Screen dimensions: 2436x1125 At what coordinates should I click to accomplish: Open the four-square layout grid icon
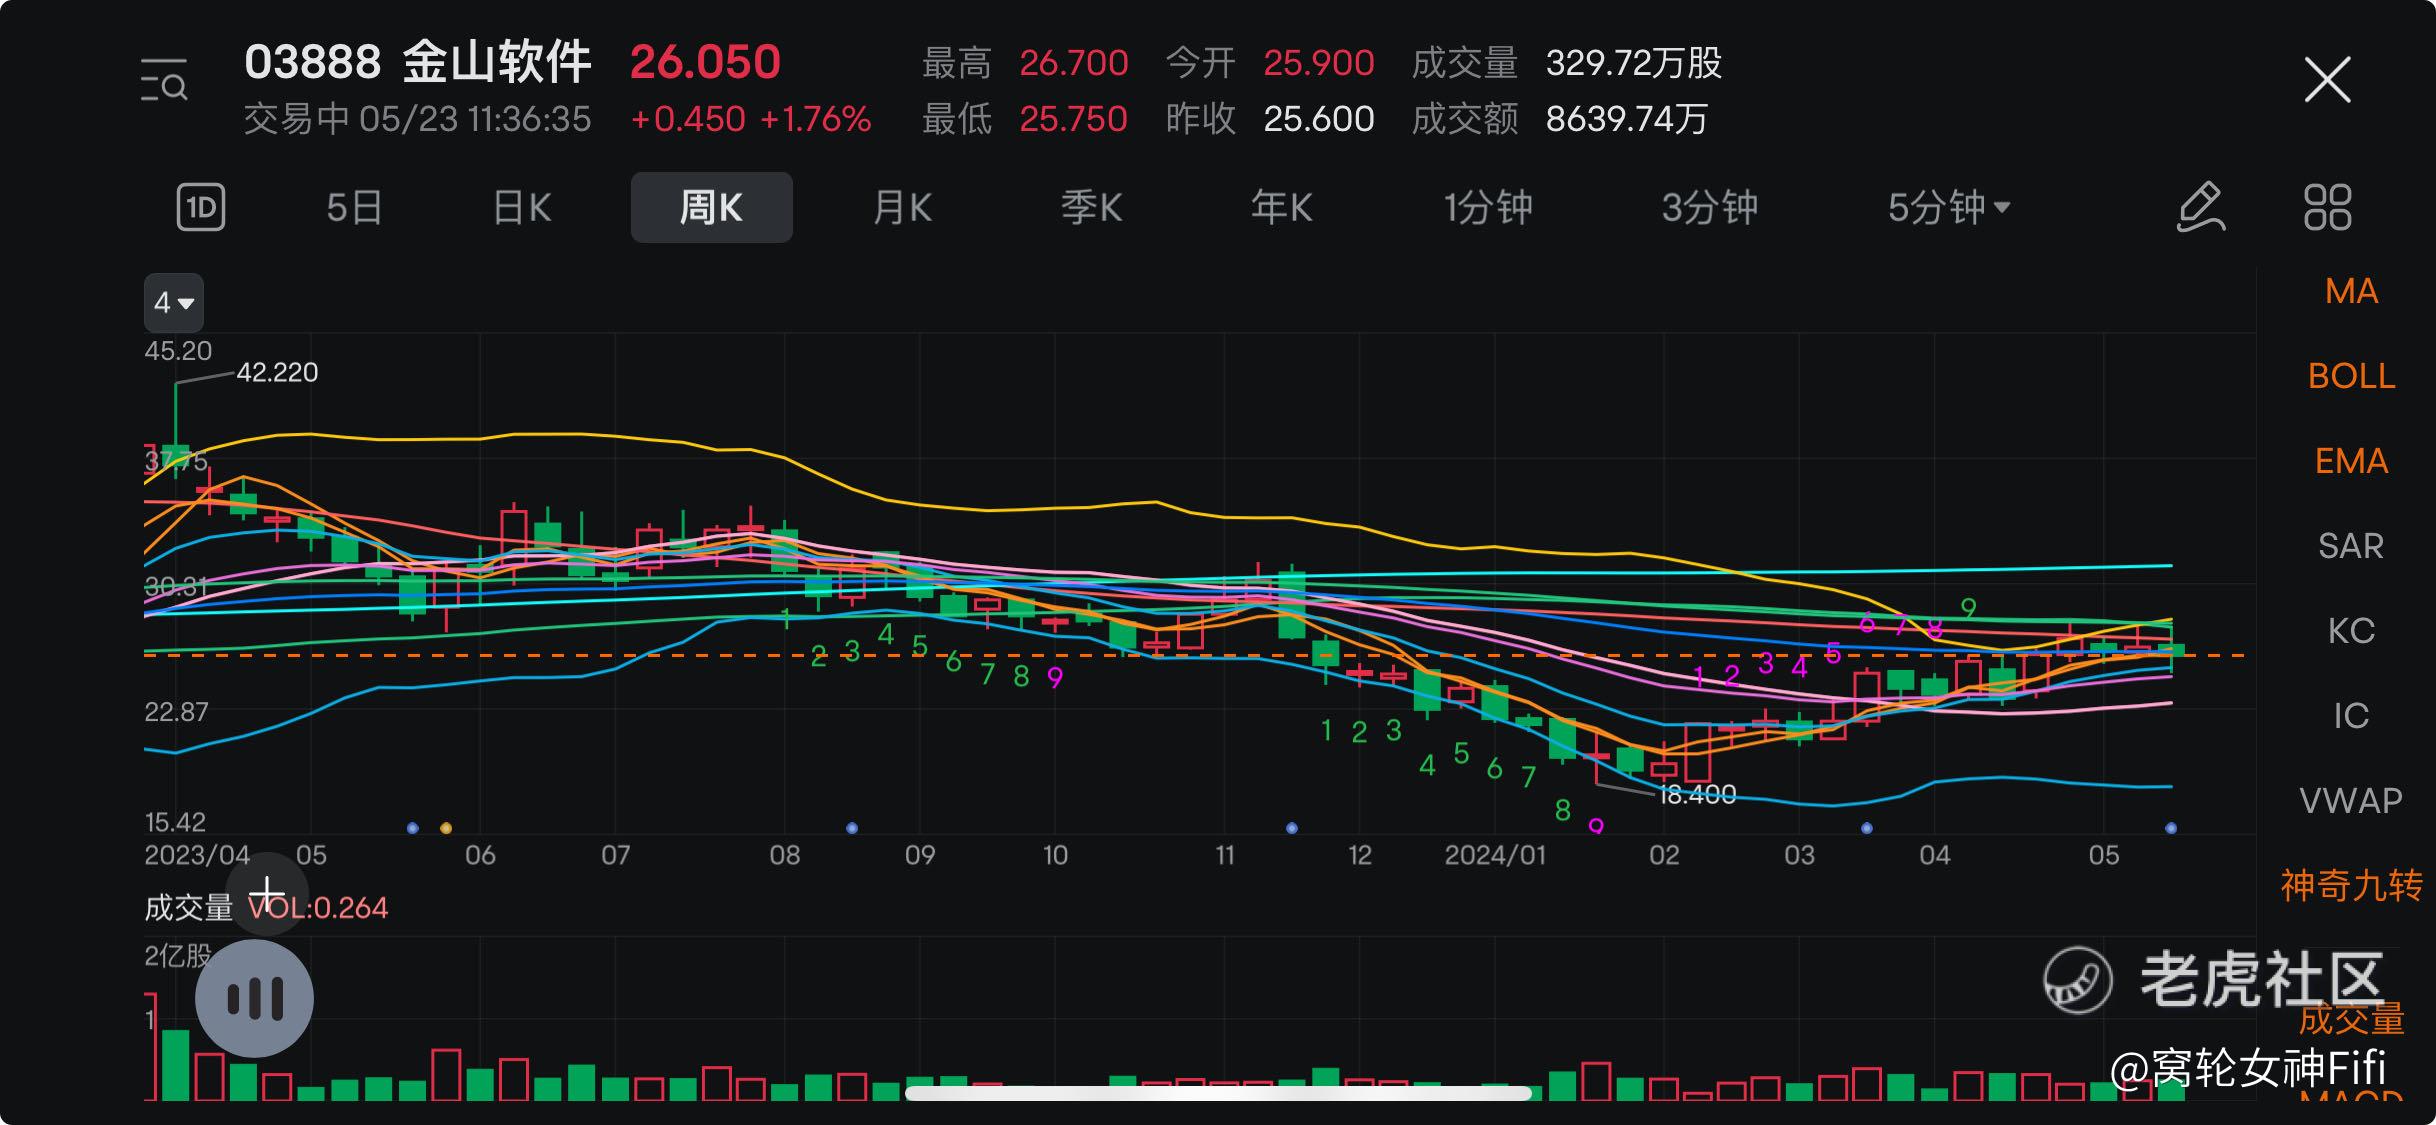tap(2327, 207)
